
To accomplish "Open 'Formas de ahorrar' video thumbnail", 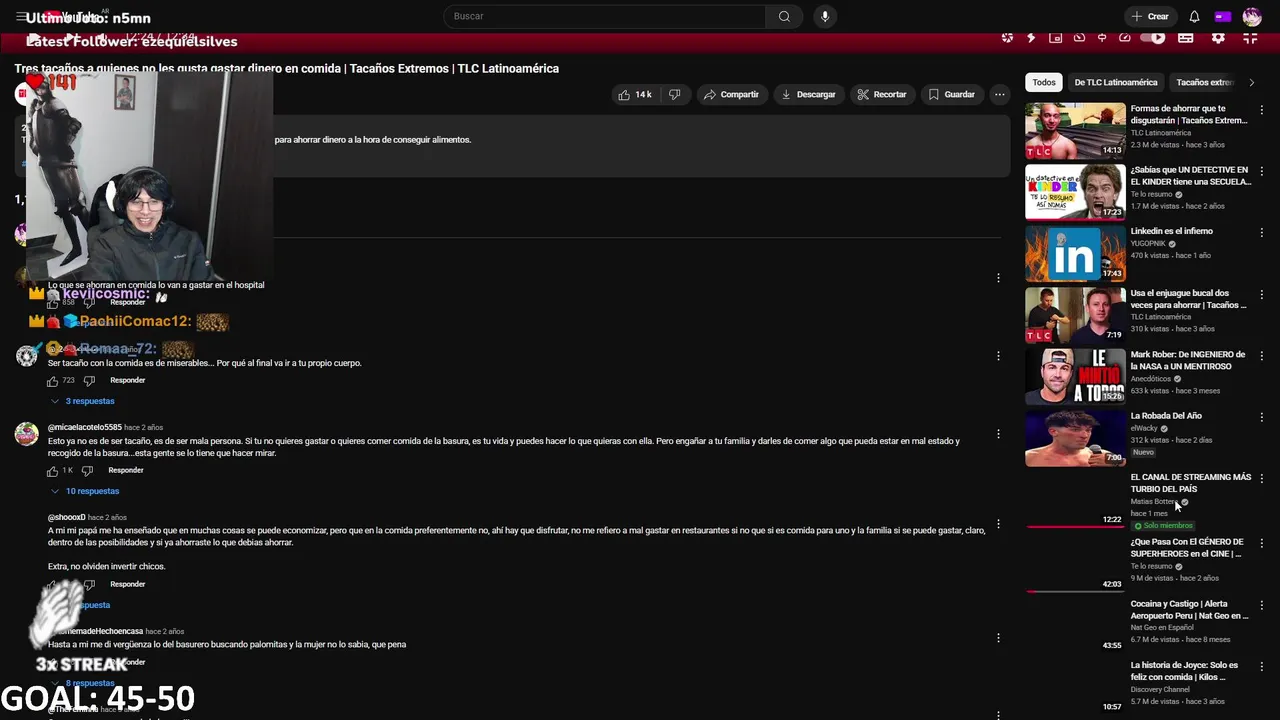I will 1075,130.
